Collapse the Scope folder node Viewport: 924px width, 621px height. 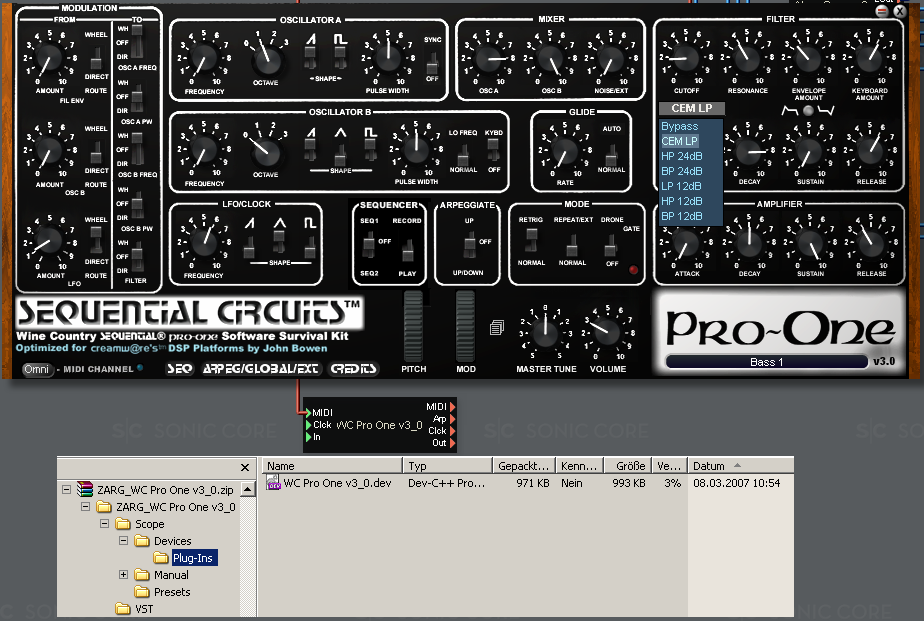tap(104, 524)
